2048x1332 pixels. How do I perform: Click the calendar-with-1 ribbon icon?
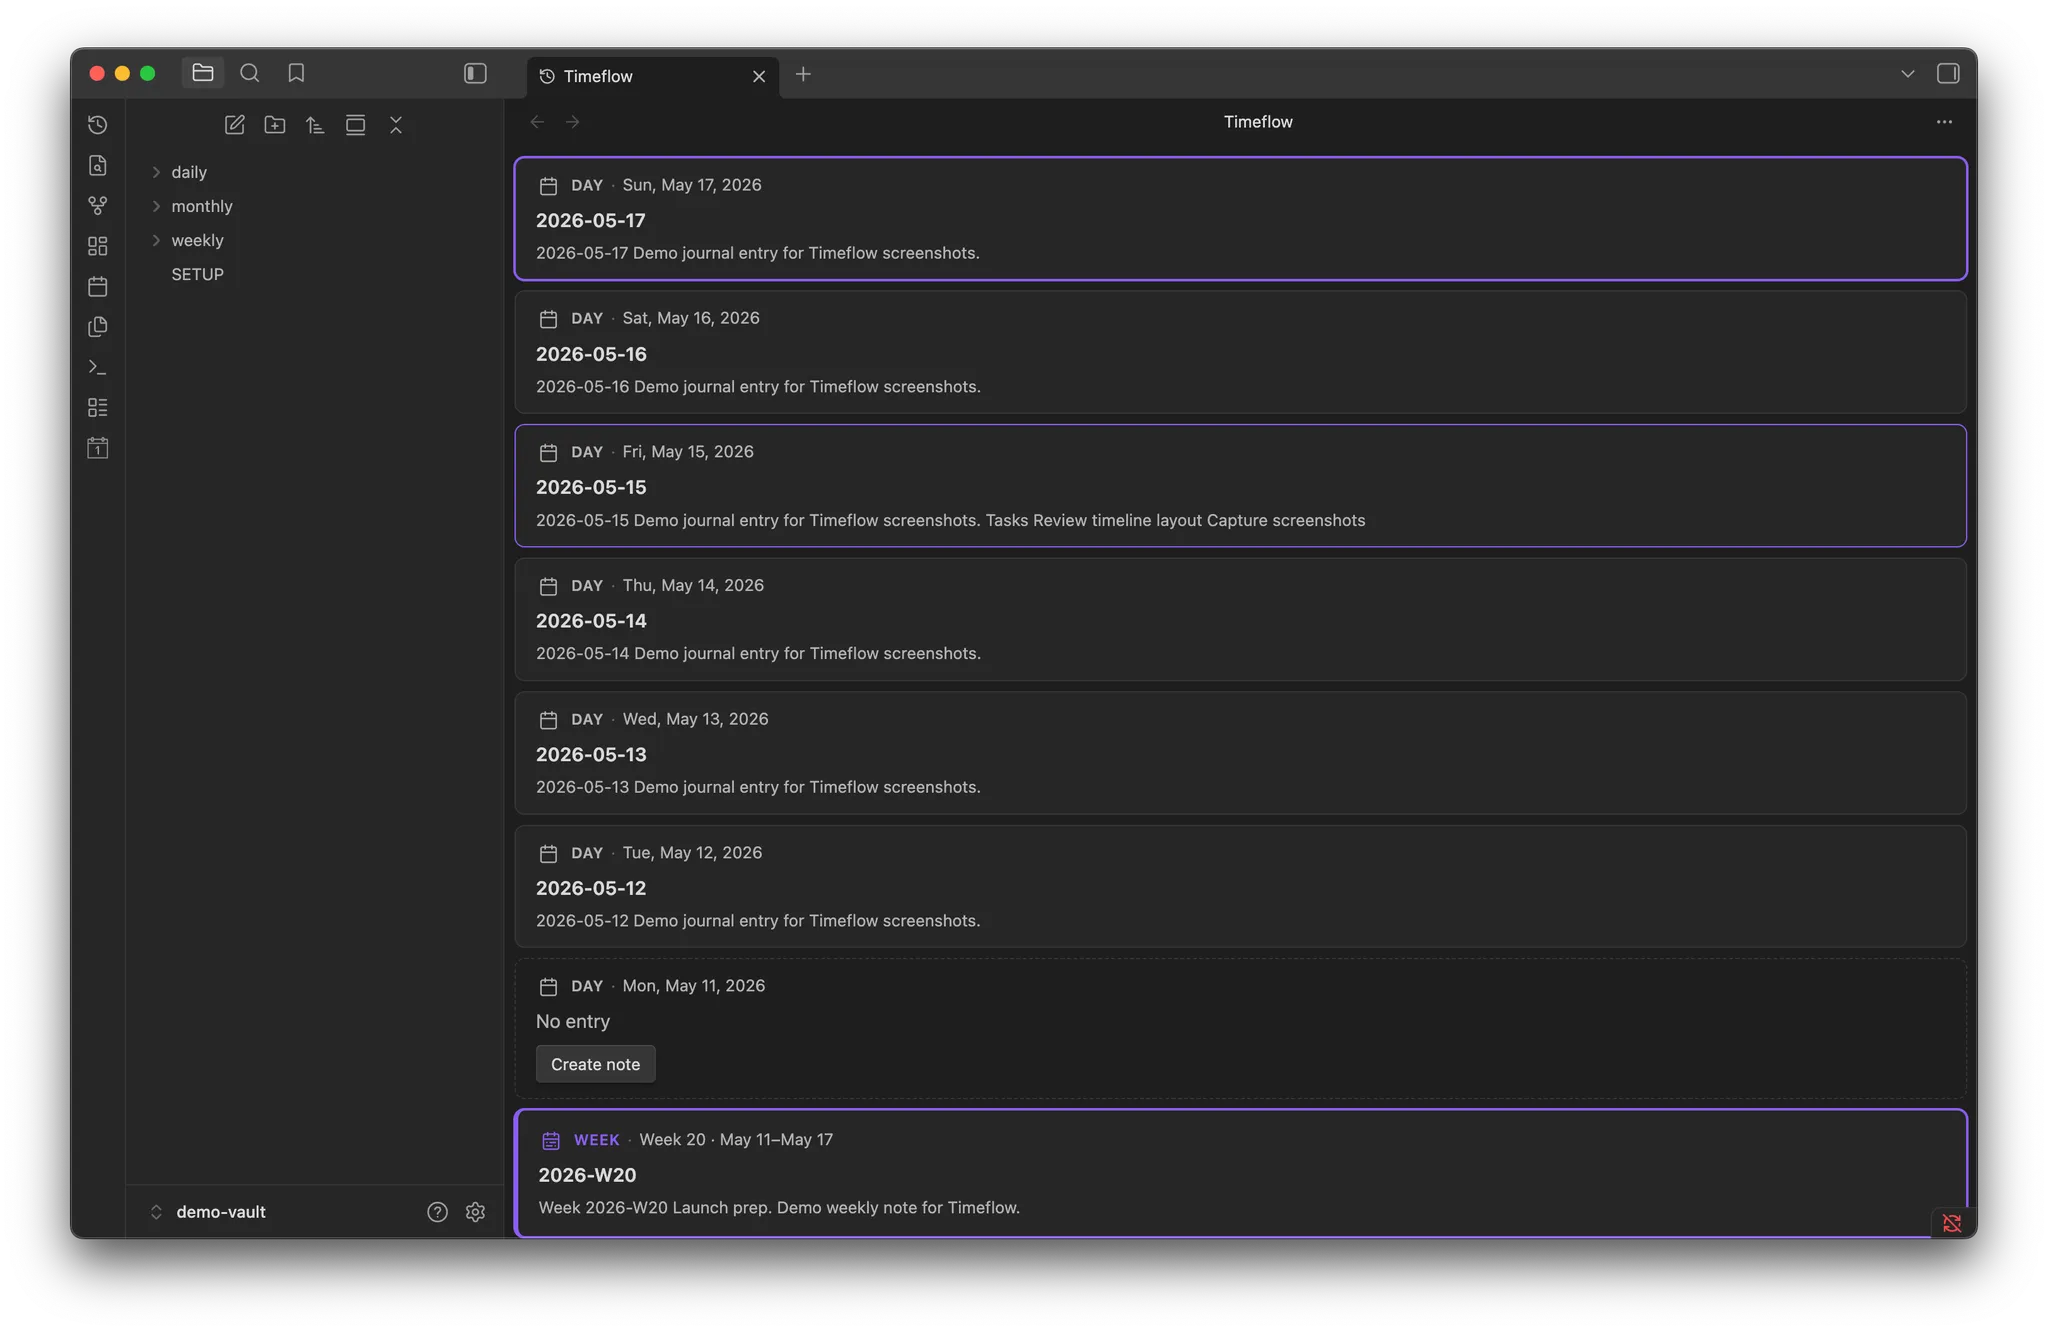click(98, 448)
